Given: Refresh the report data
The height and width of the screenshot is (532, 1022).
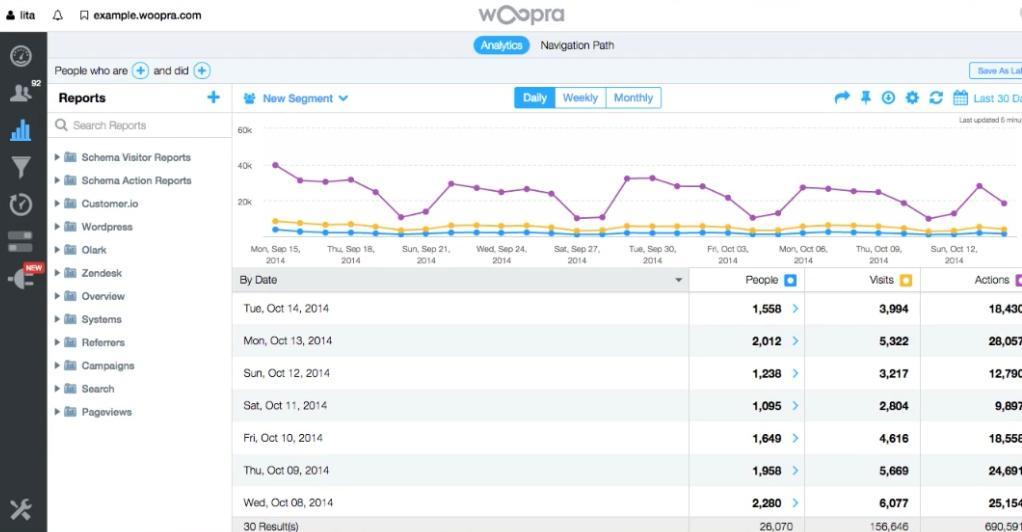Looking at the screenshot, I should (x=936, y=98).
